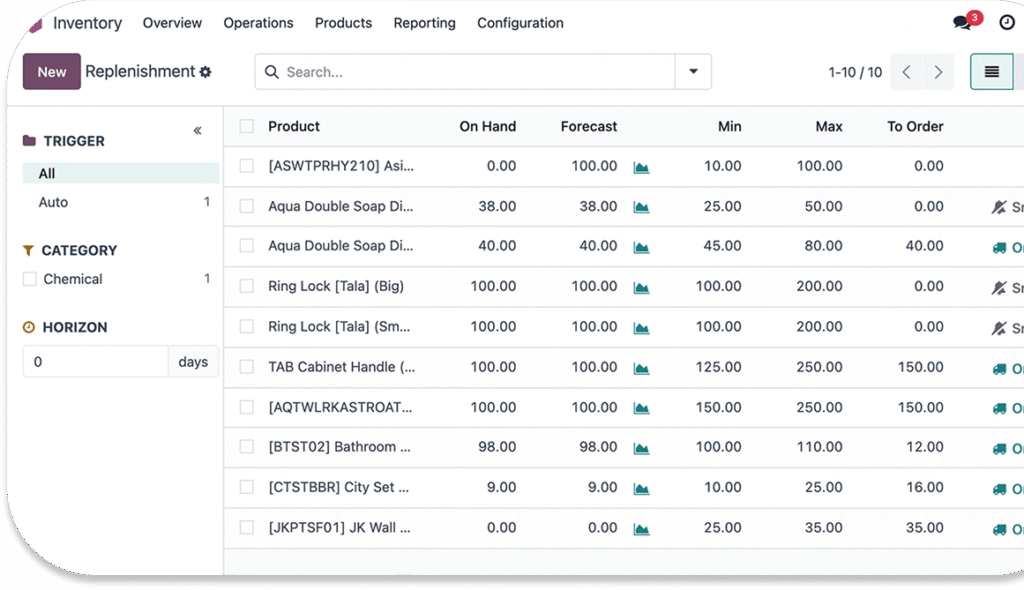Open the messages chat icon with badge
This screenshot has width=1024, height=590.
pos(963,23)
